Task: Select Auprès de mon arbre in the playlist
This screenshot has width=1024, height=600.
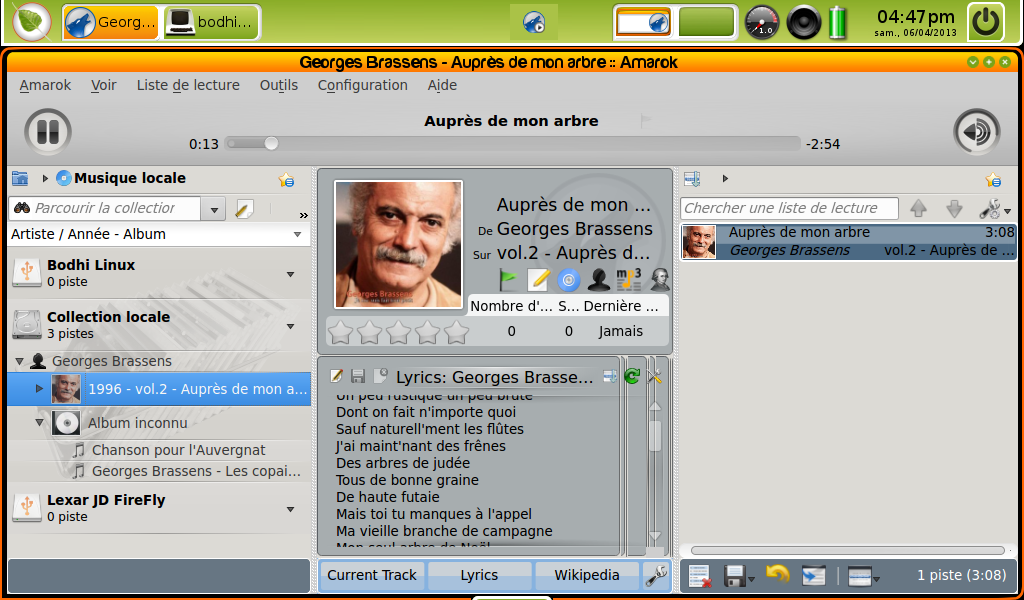Action: click(848, 242)
